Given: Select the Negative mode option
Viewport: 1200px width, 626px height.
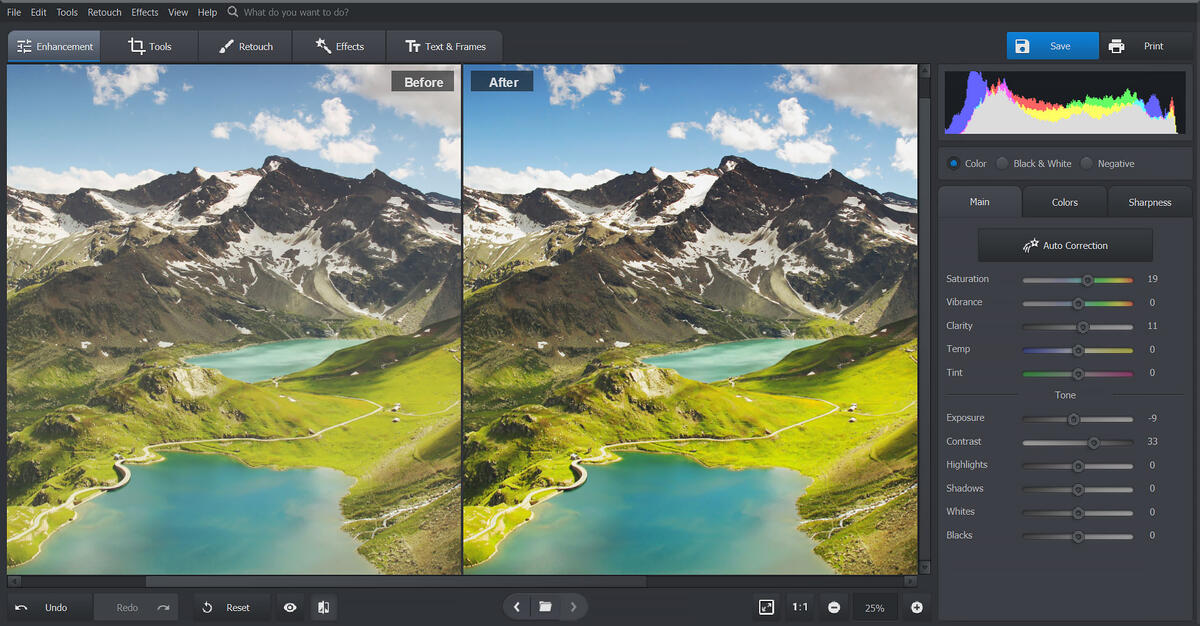Looking at the screenshot, I should click(x=1086, y=163).
